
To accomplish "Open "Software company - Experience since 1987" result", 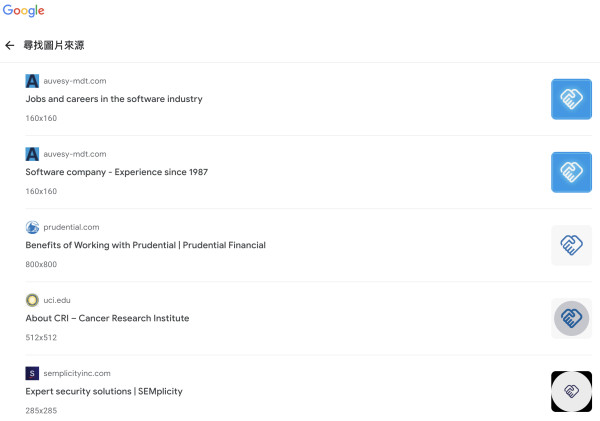I will pos(116,172).
